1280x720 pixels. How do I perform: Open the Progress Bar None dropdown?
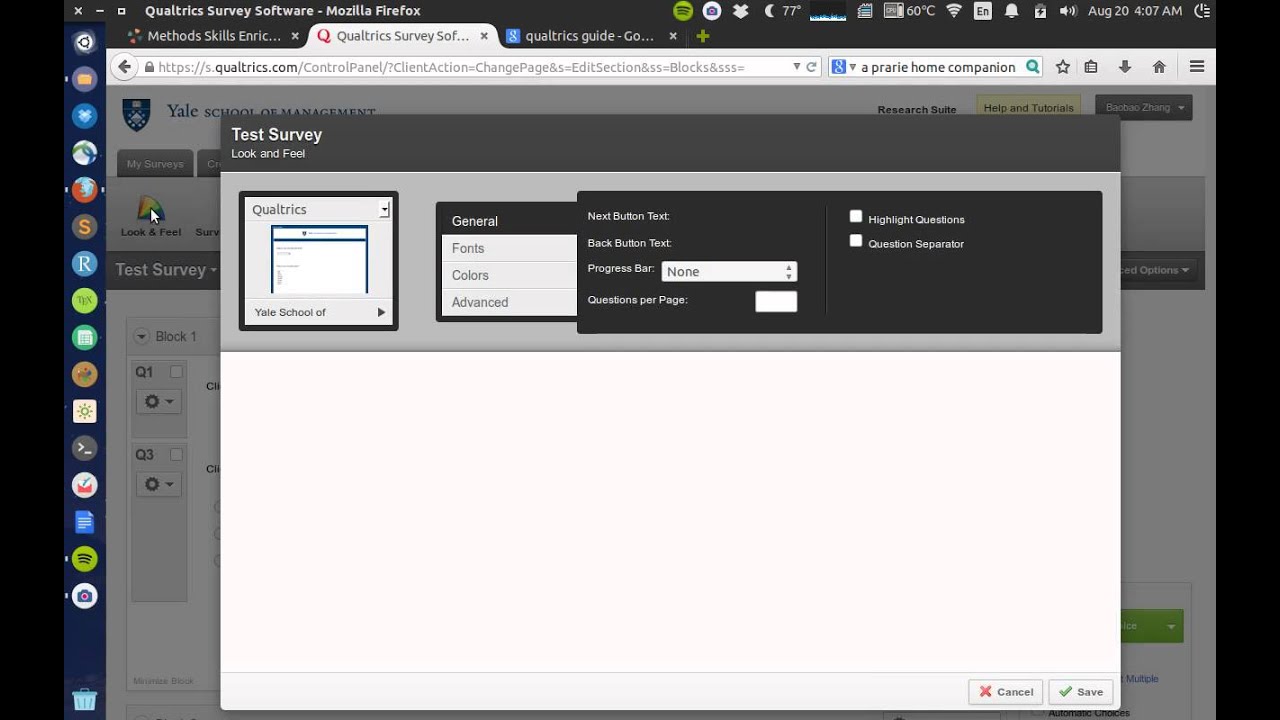click(x=729, y=271)
